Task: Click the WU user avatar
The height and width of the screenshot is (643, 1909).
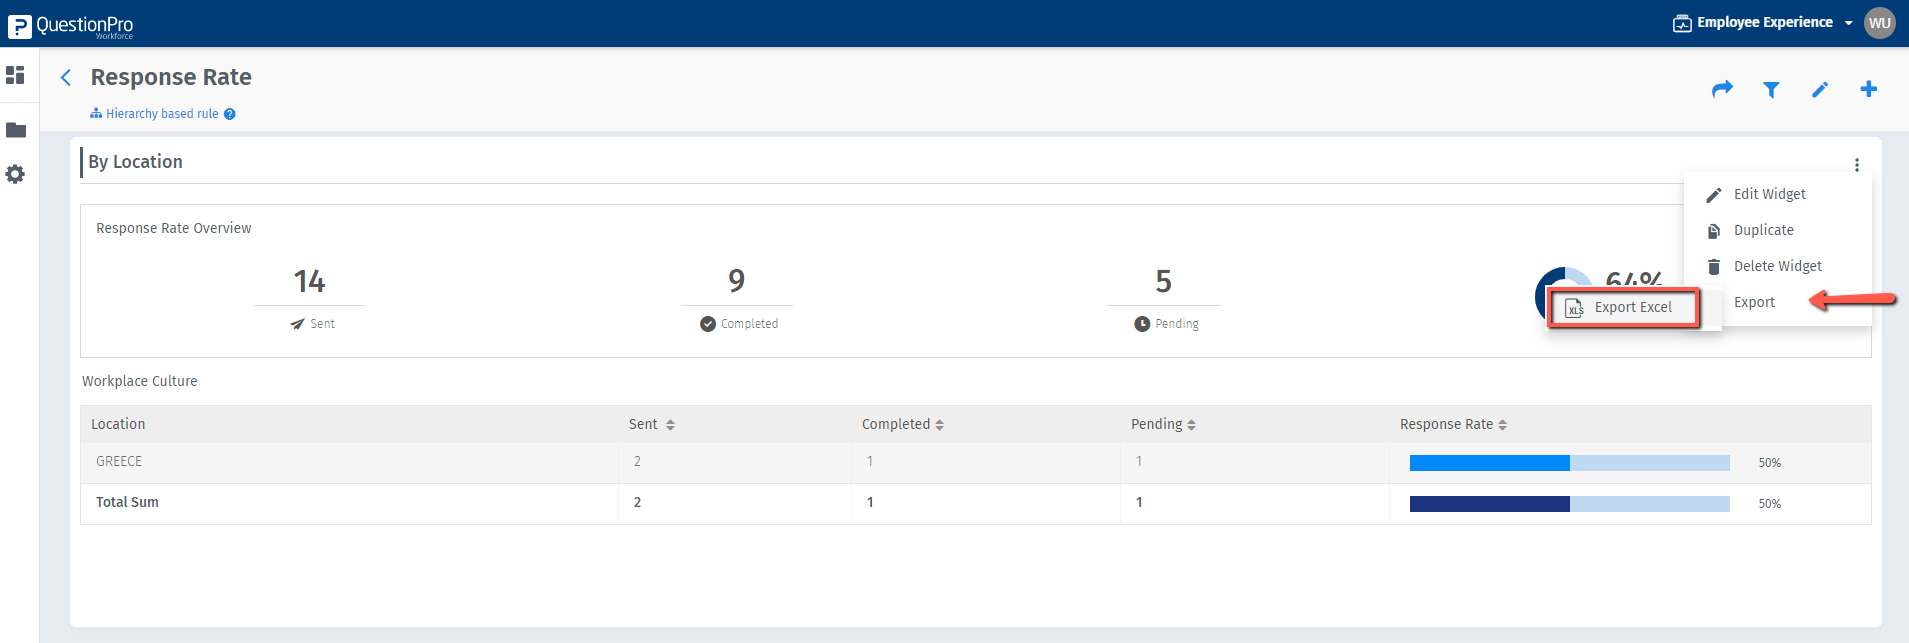Action: (x=1880, y=23)
